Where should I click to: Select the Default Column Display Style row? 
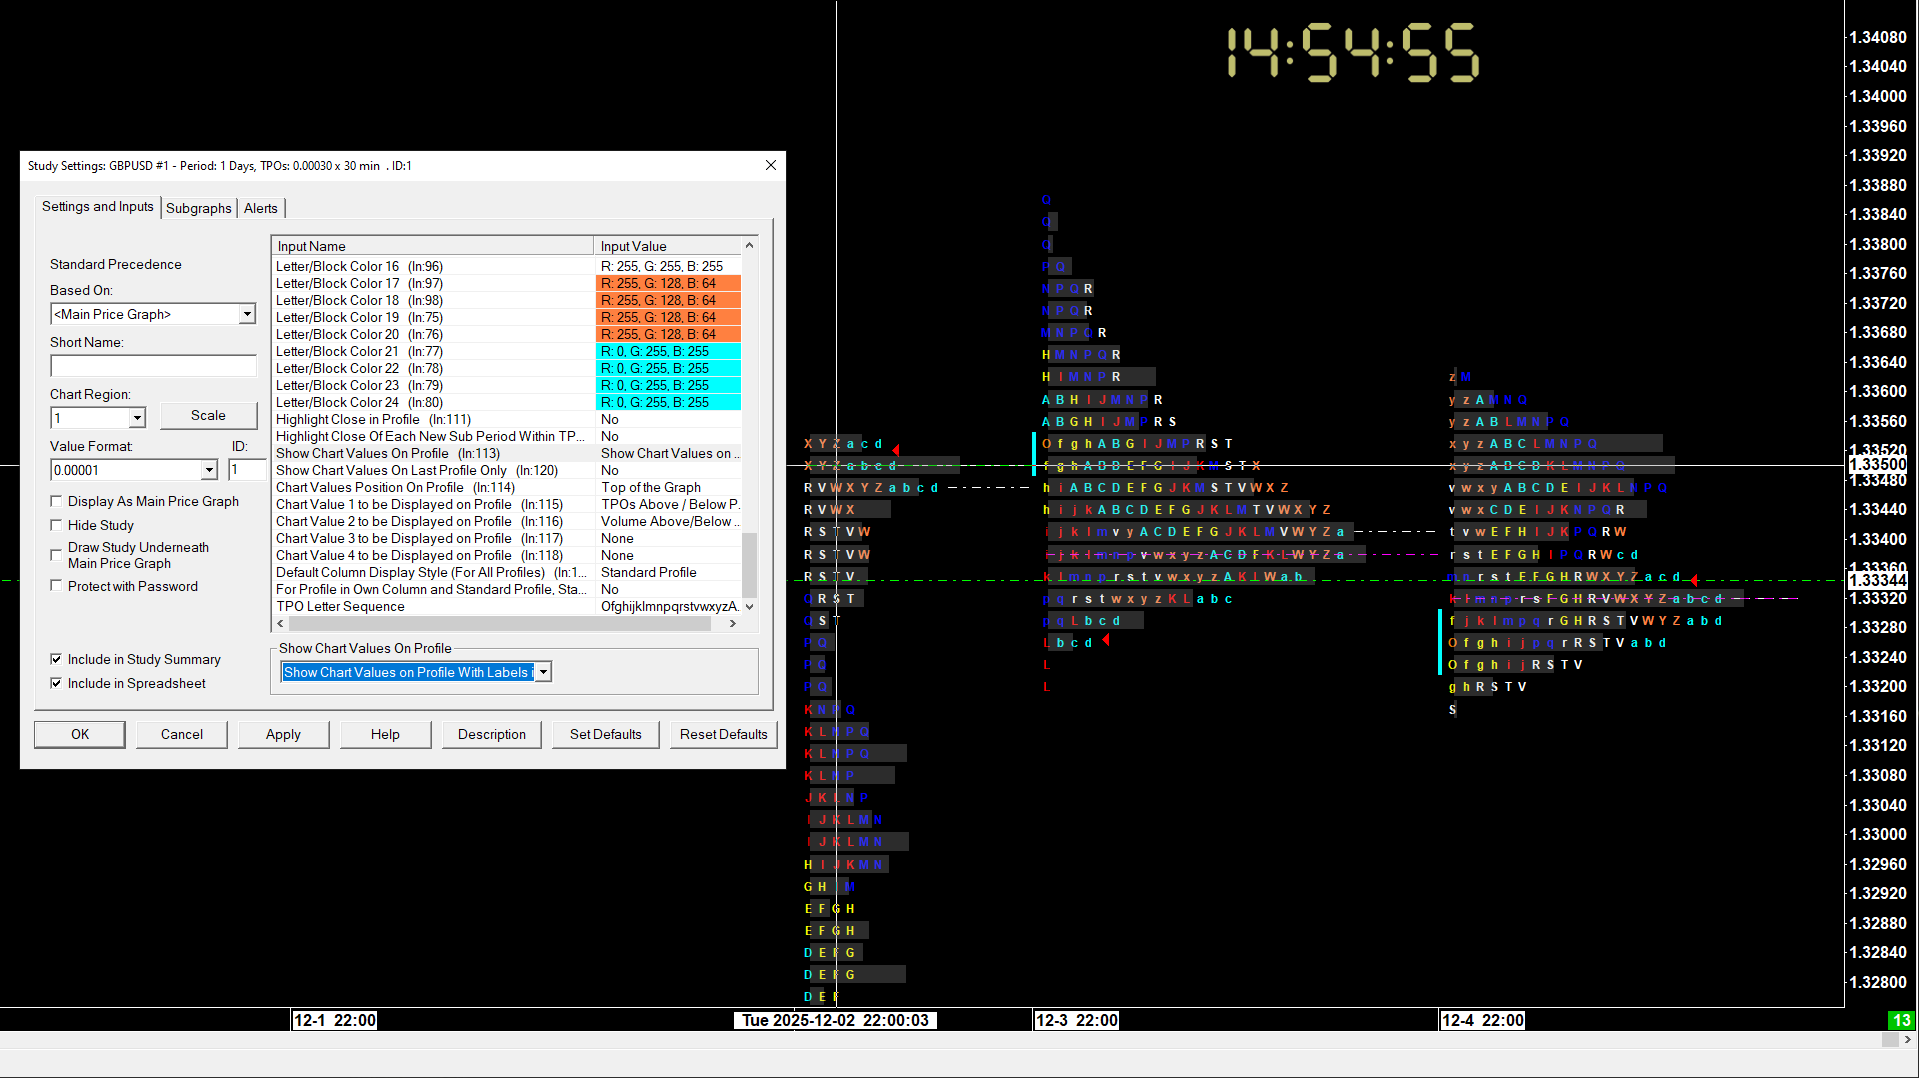[506, 572]
